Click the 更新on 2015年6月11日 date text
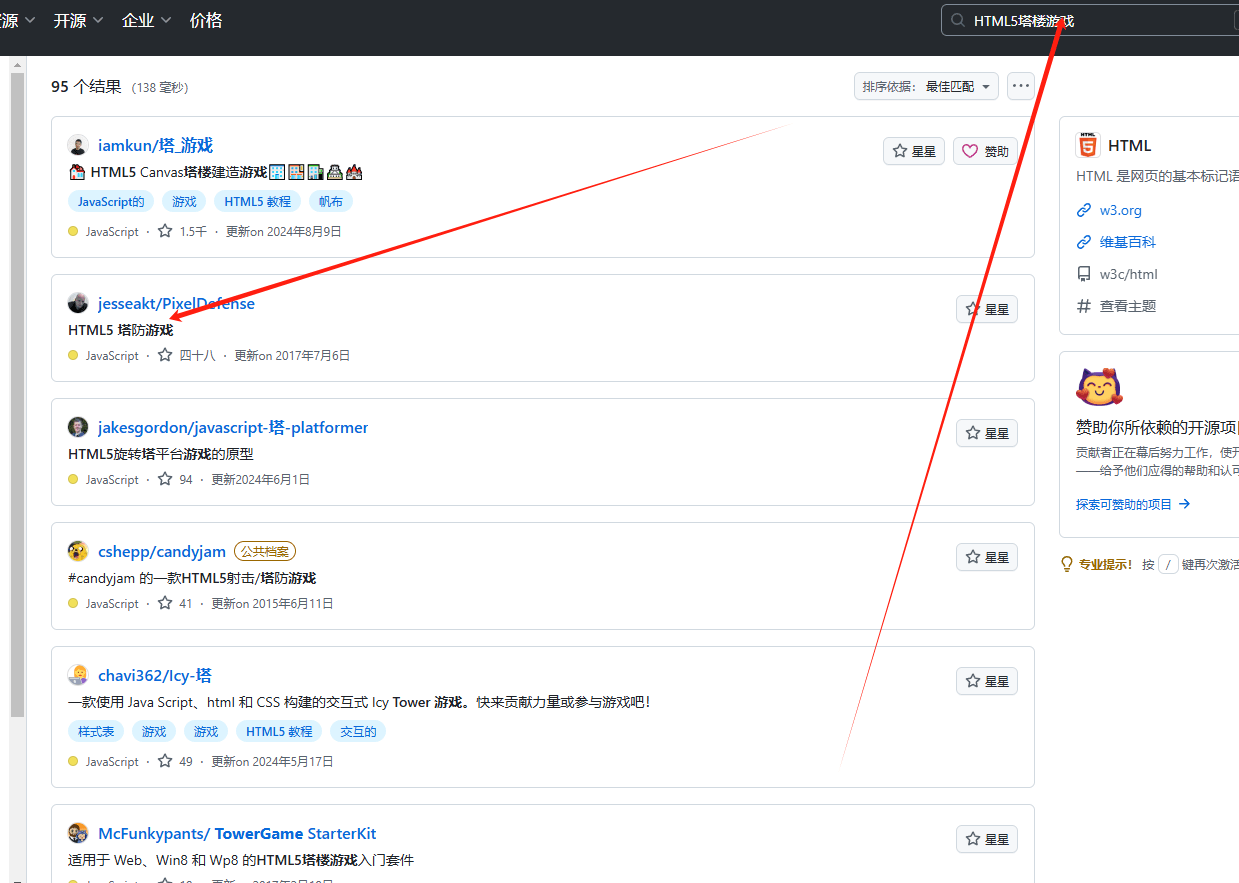This screenshot has height=883, width=1239. [x=272, y=603]
